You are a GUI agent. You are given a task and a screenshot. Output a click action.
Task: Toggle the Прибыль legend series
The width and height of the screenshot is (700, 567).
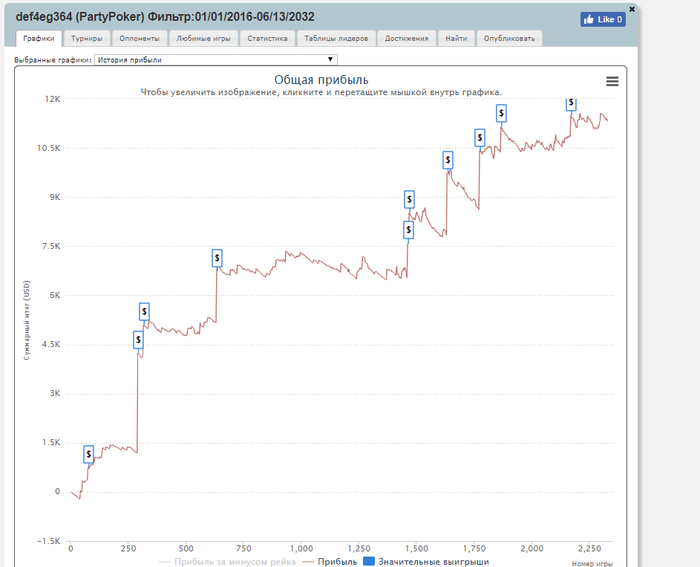click(x=330, y=562)
